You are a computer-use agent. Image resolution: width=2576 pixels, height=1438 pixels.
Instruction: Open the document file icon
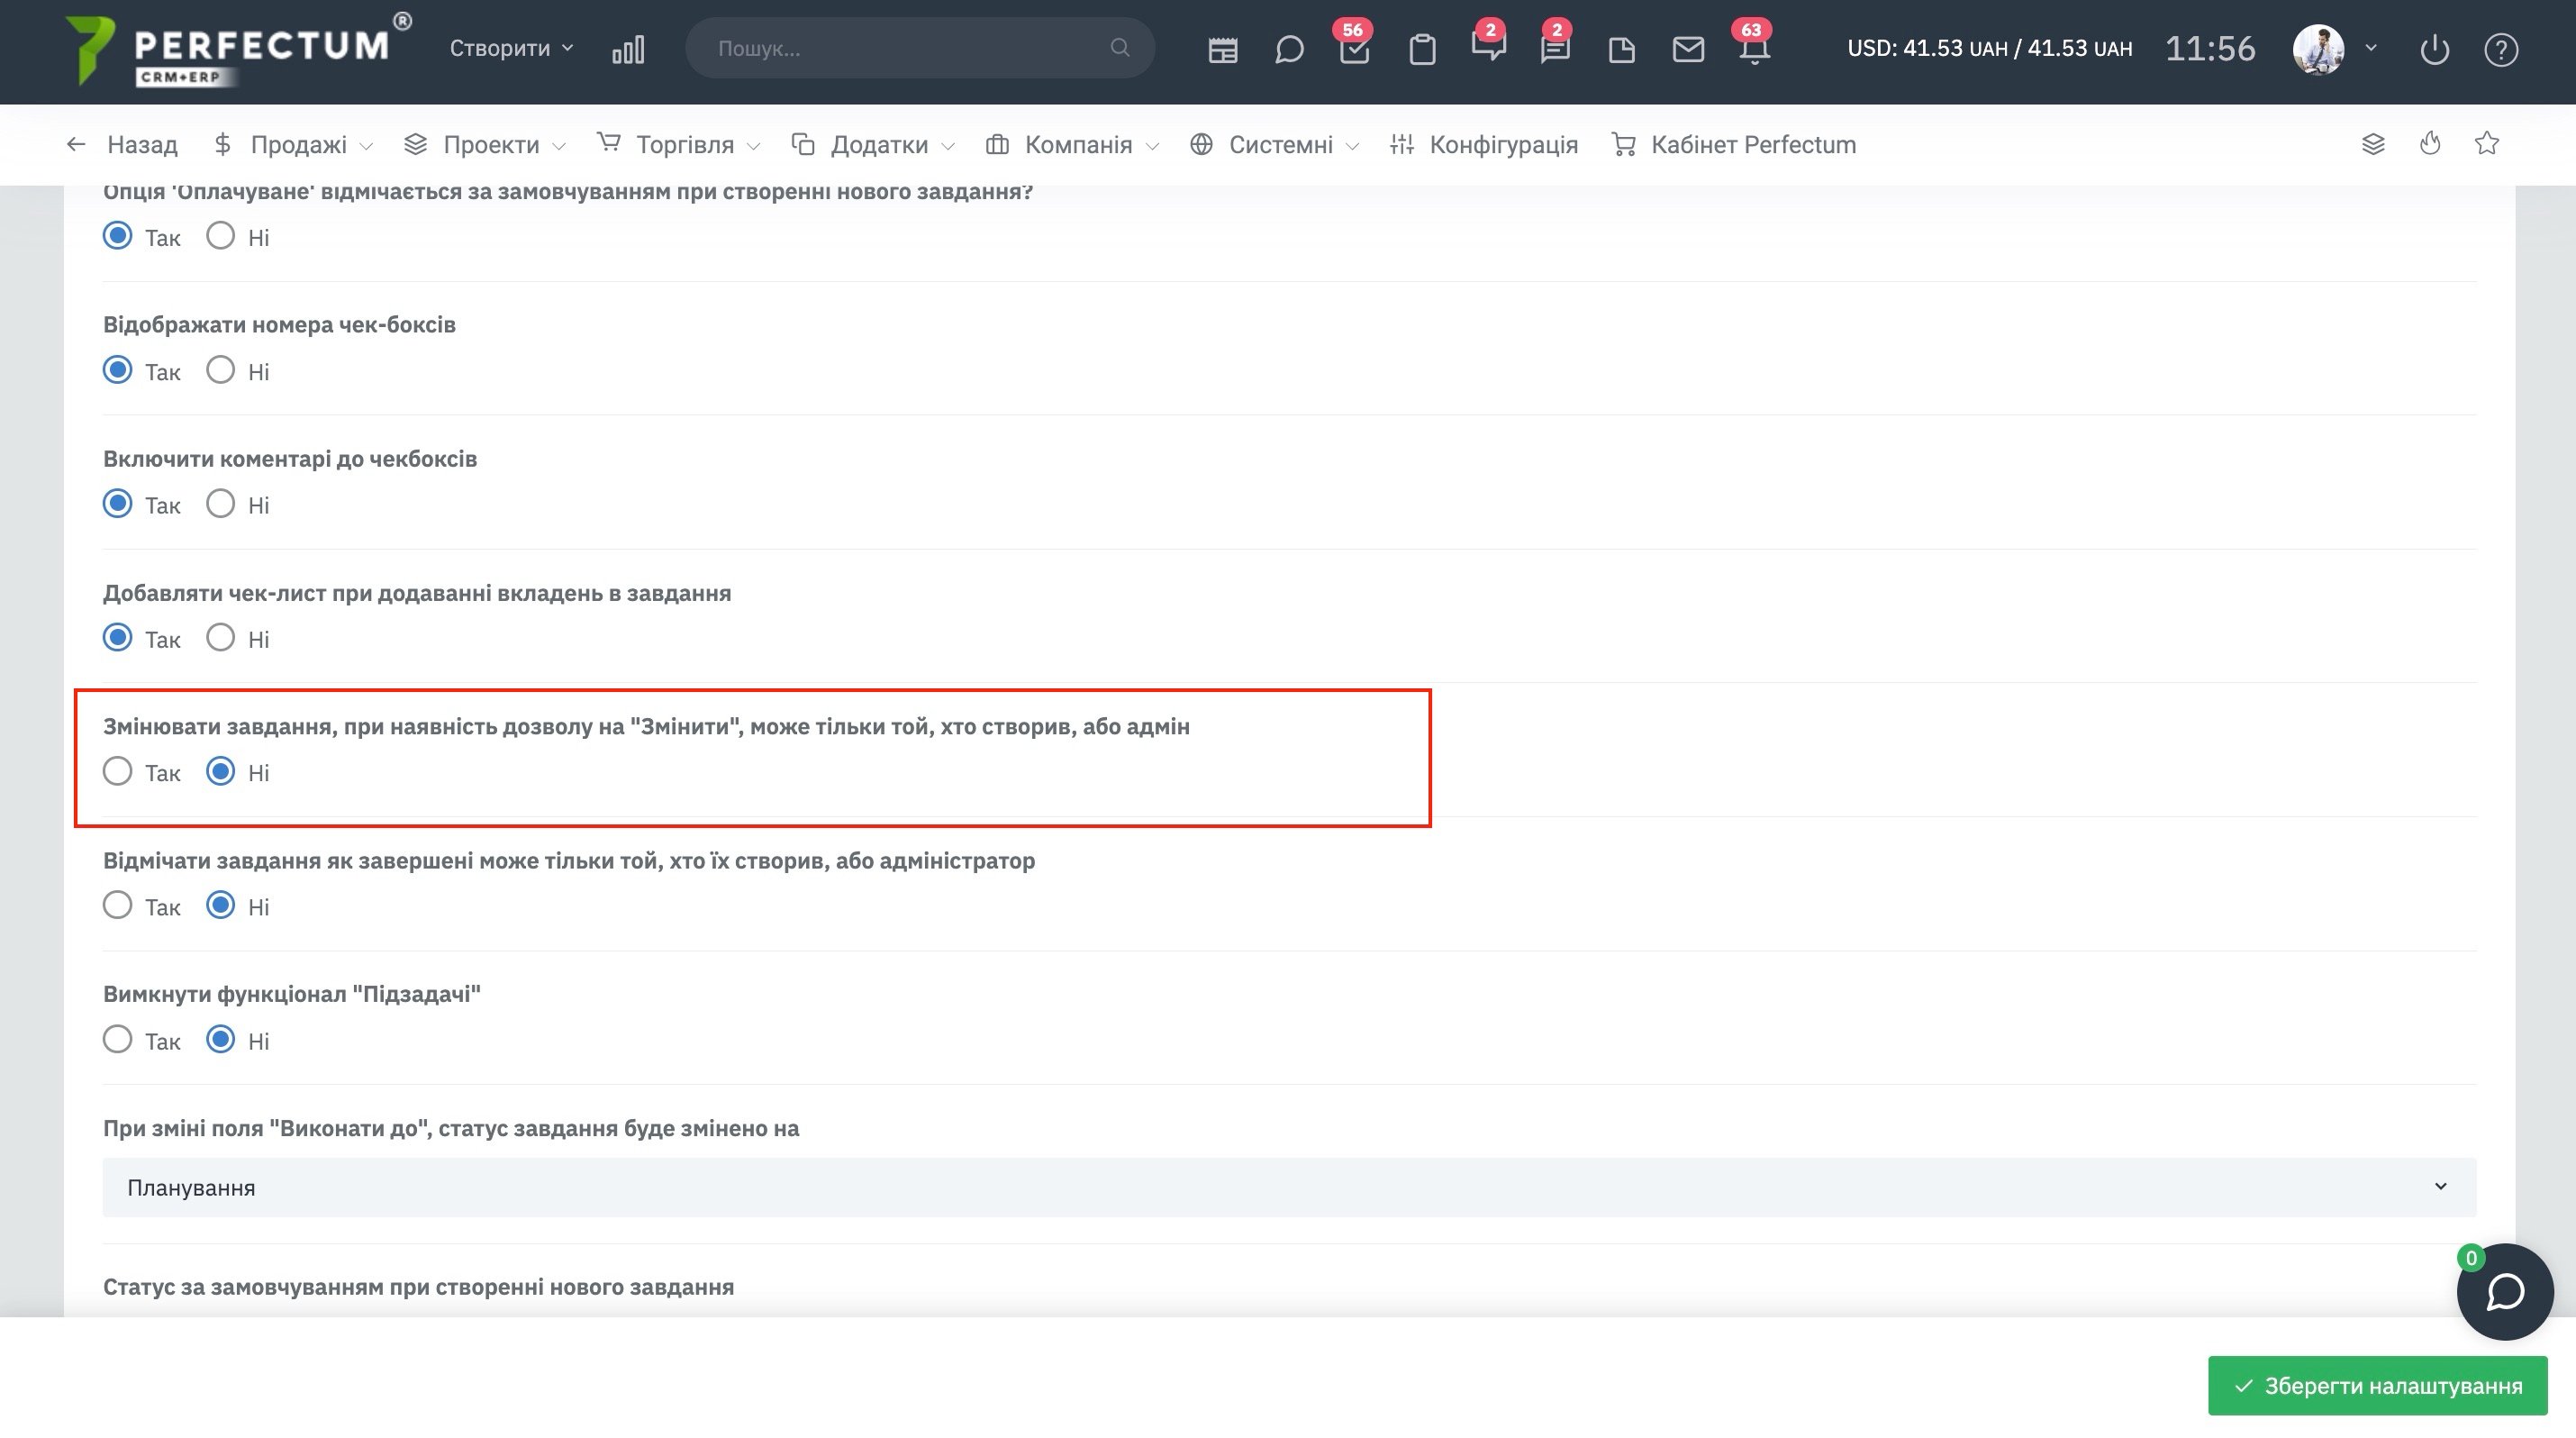tap(1622, 49)
